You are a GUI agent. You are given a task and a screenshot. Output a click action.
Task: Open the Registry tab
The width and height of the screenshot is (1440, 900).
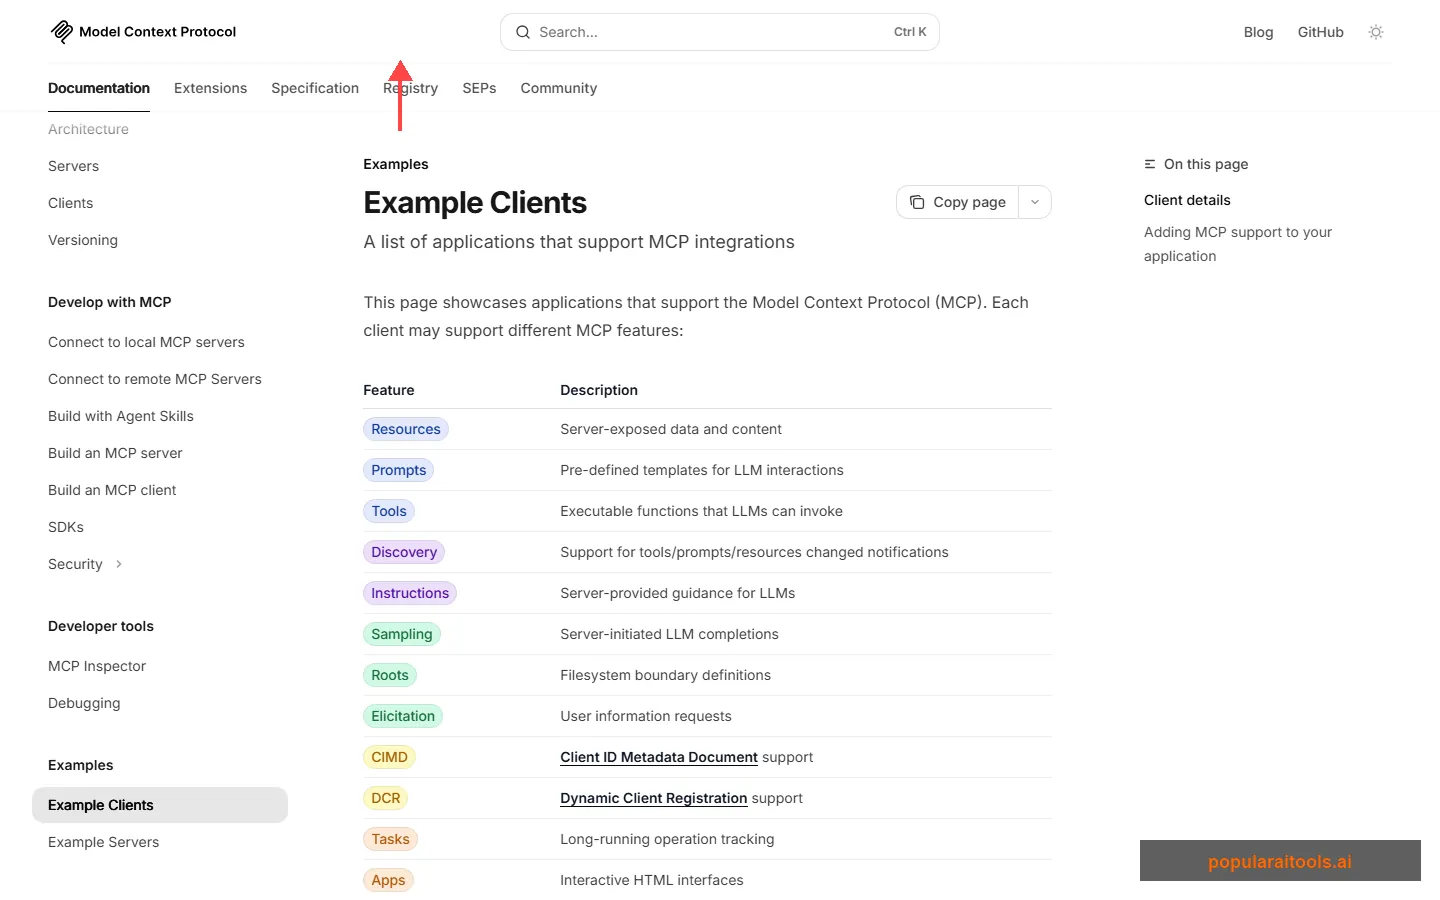(410, 88)
